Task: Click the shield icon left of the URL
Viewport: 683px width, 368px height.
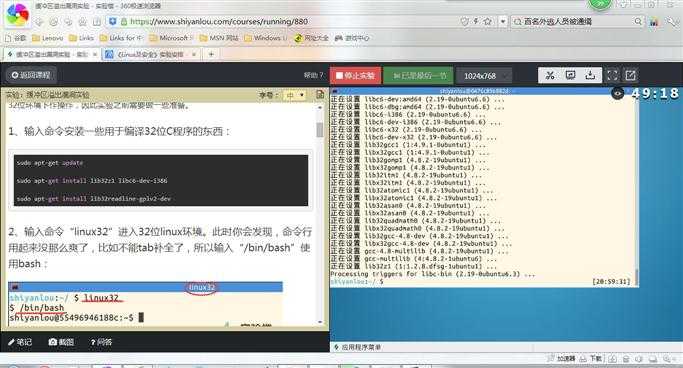Action: [x=113, y=21]
